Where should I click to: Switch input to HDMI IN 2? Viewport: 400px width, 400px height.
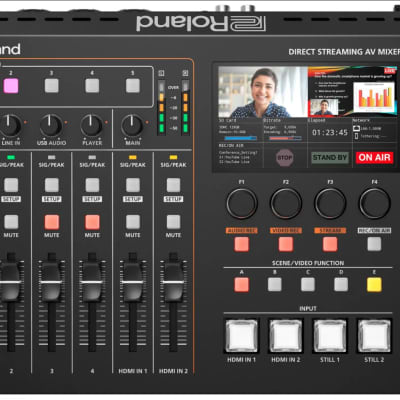pos(286,336)
